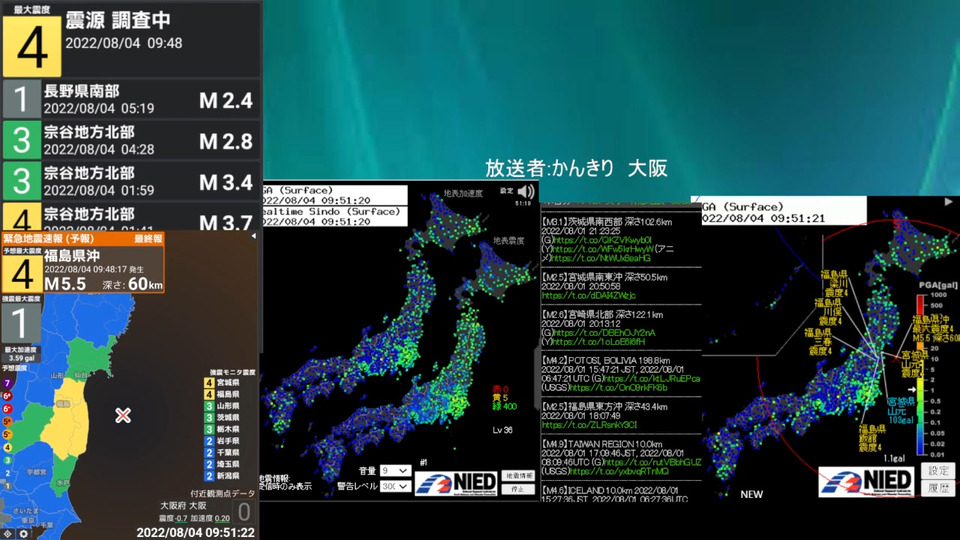Click the PGA[gal] color scale bar
Image resolution: width=960 pixels, height=540 pixels.
[921, 375]
